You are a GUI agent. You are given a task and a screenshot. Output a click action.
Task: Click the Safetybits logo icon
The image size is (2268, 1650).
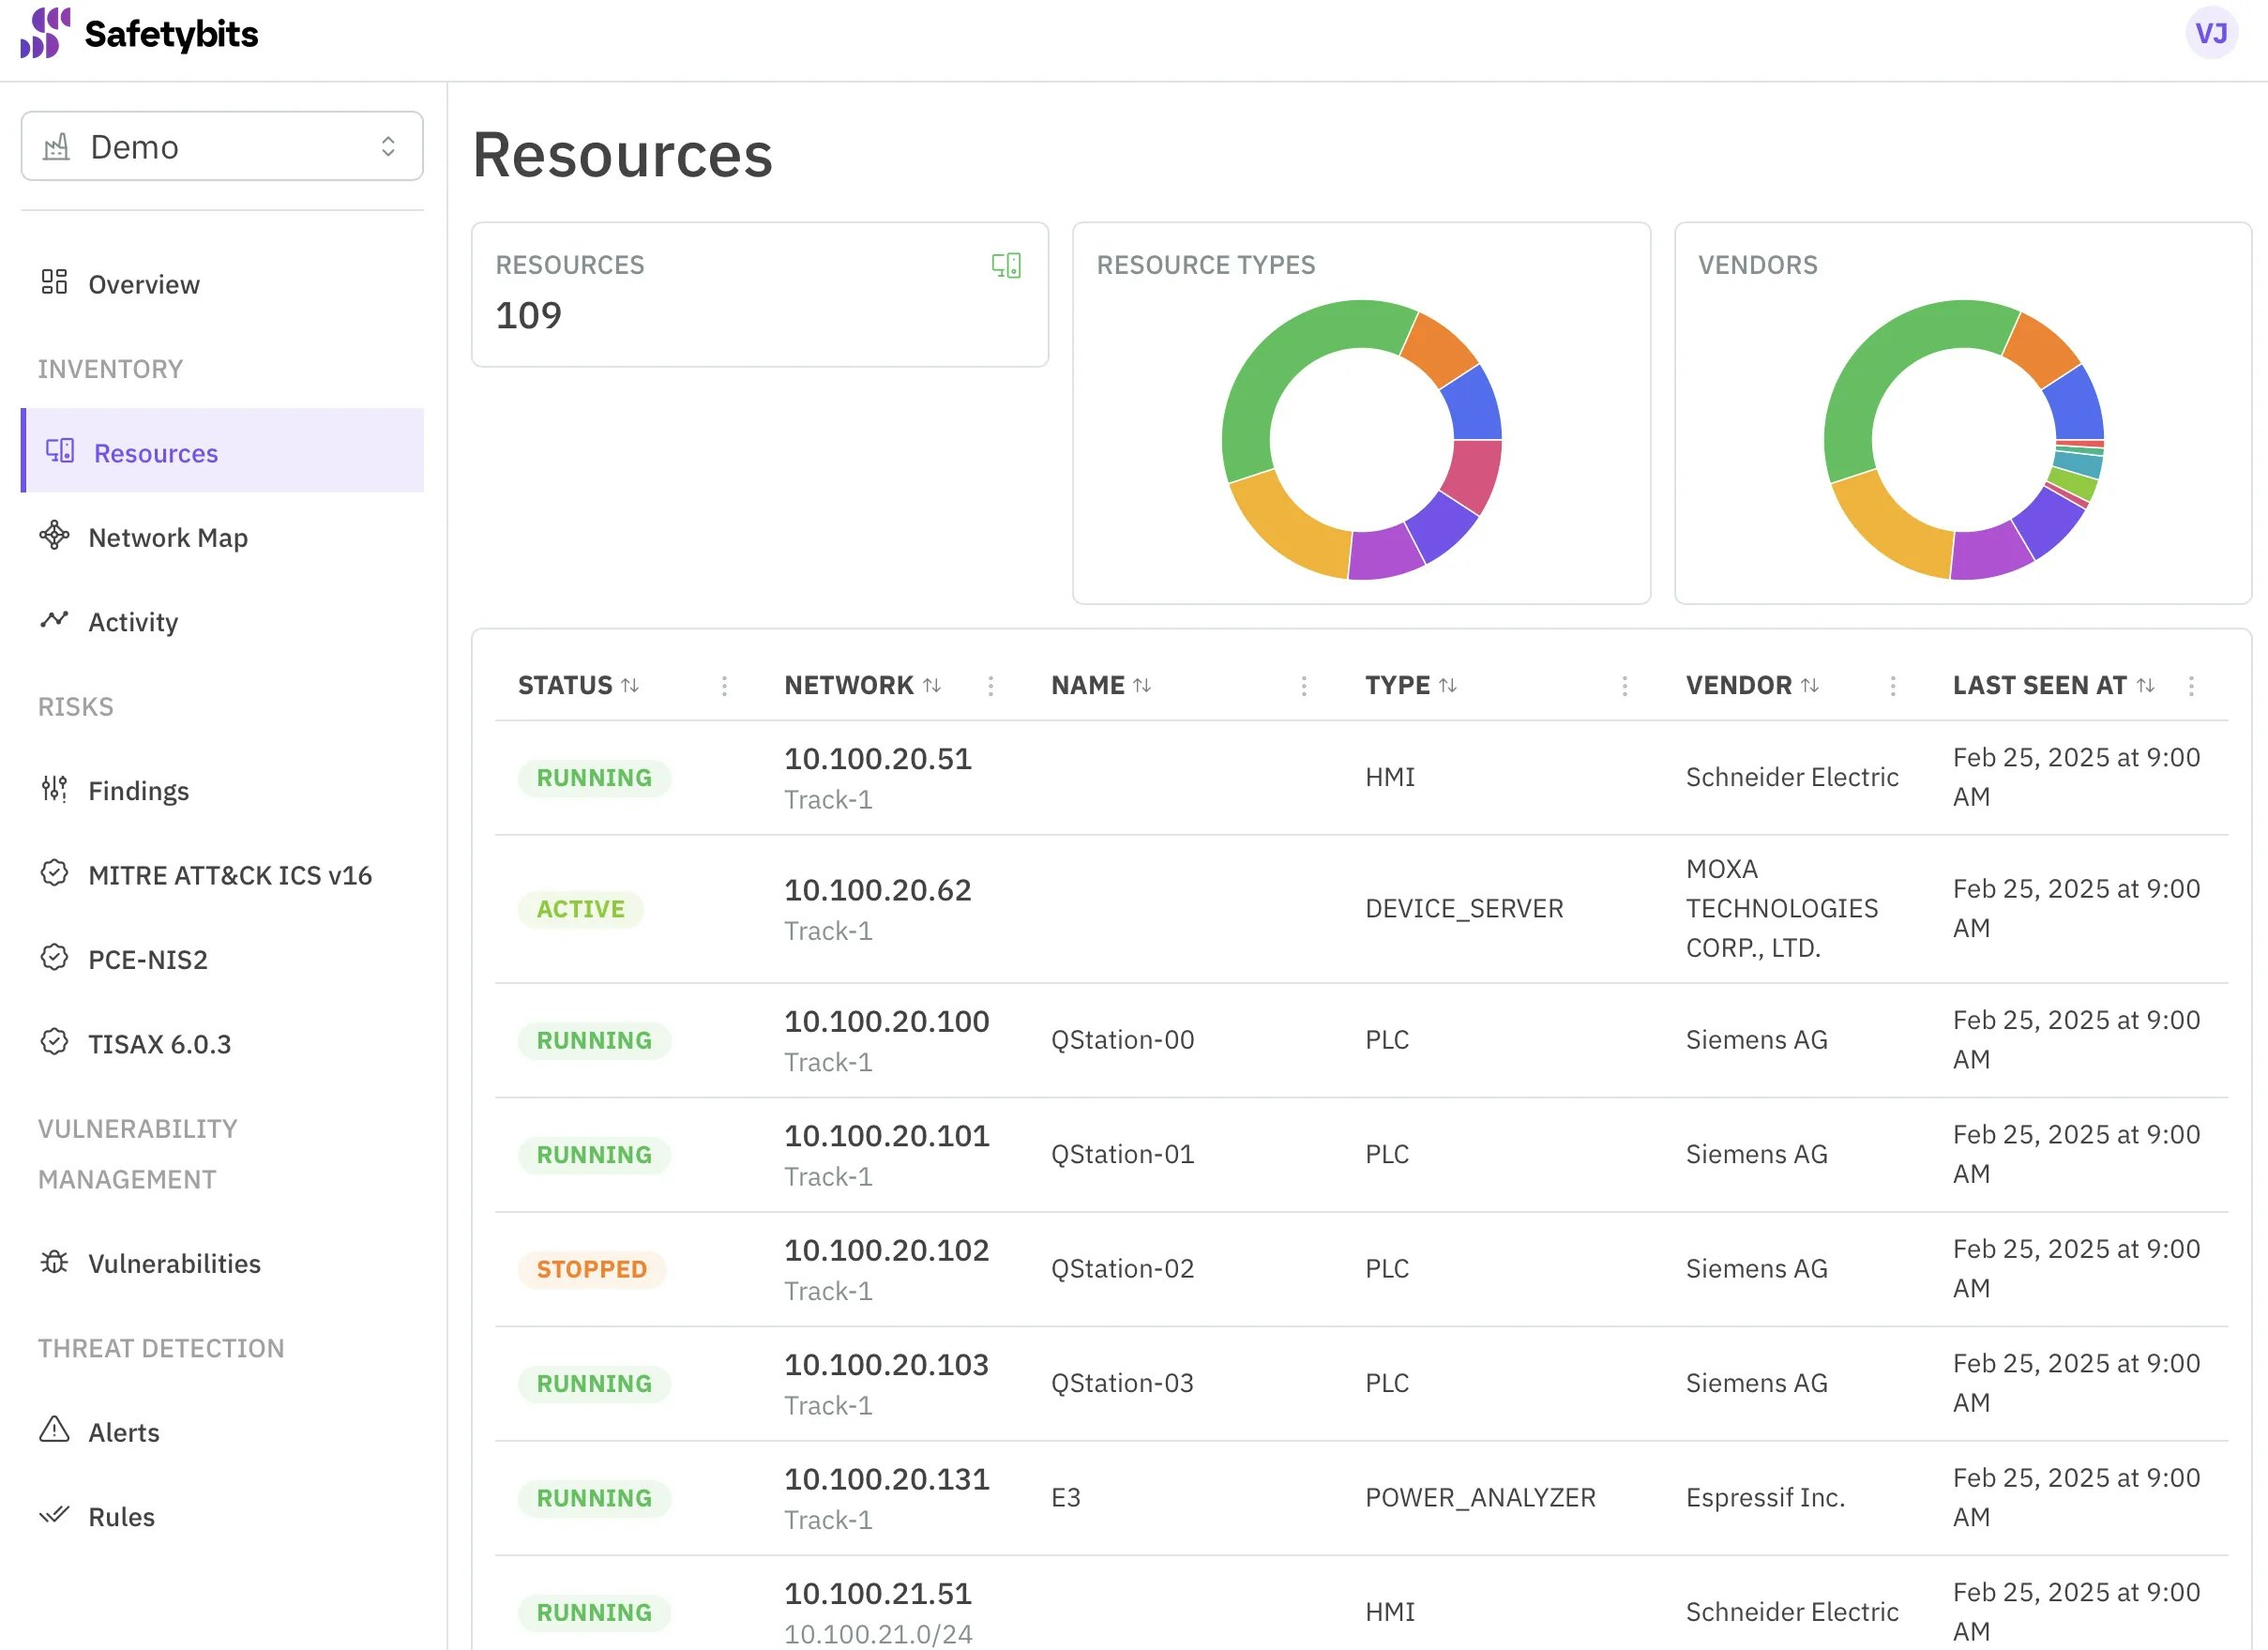pyautogui.click(x=45, y=33)
